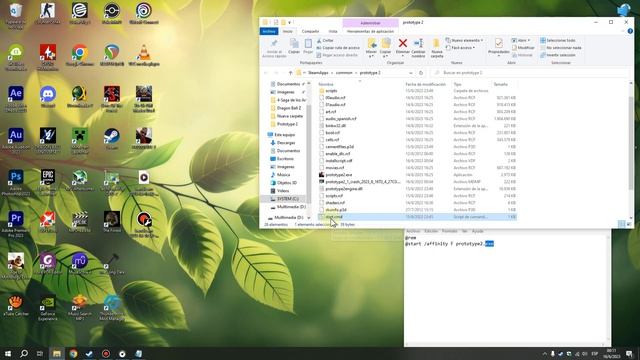Open the Copiar a dropdown
This screenshot has width=640, height=360.
tap(385, 48)
